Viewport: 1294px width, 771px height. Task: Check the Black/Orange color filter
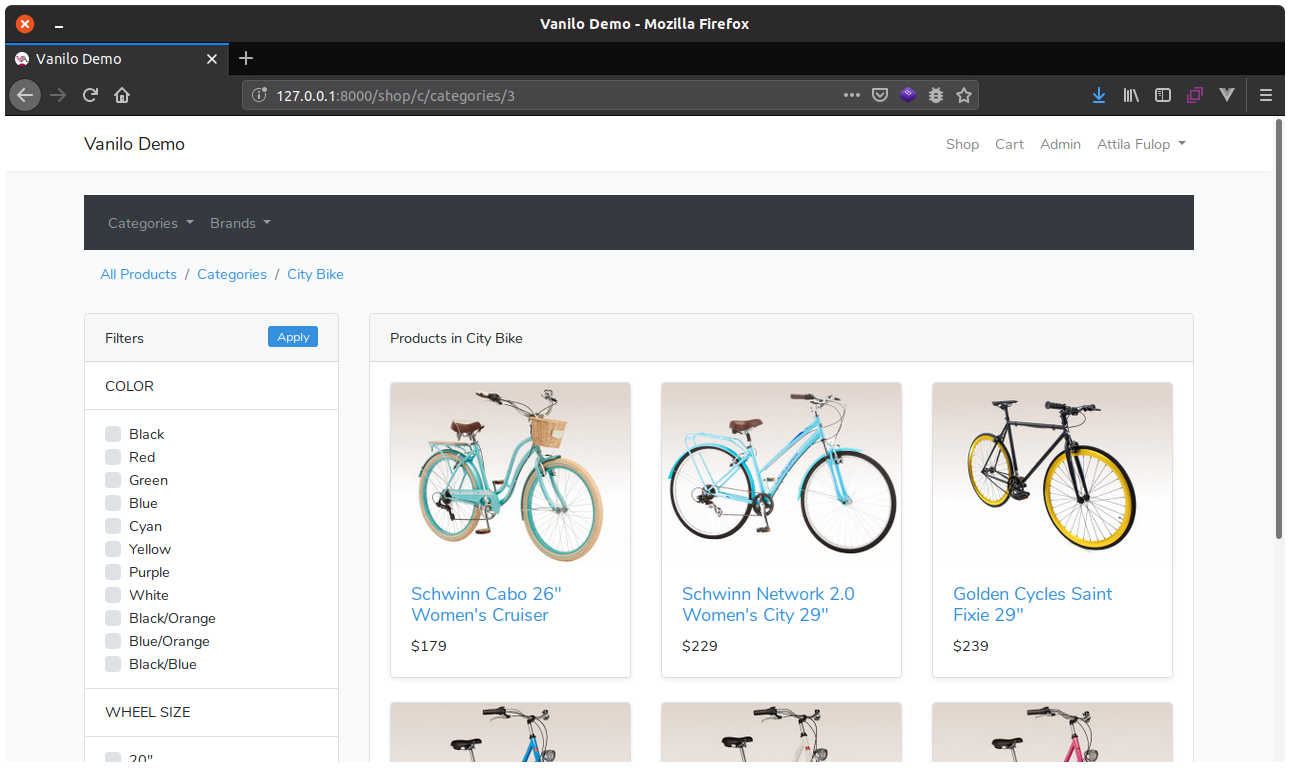(113, 618)
